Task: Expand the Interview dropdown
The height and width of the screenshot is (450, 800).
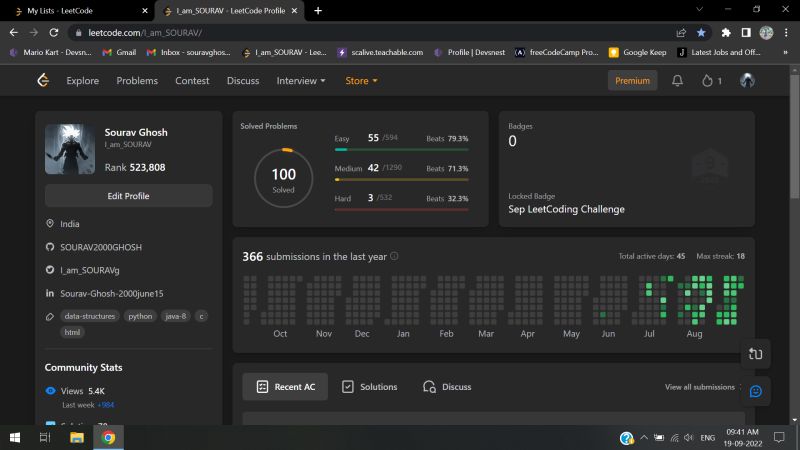Action: point(301,81)
